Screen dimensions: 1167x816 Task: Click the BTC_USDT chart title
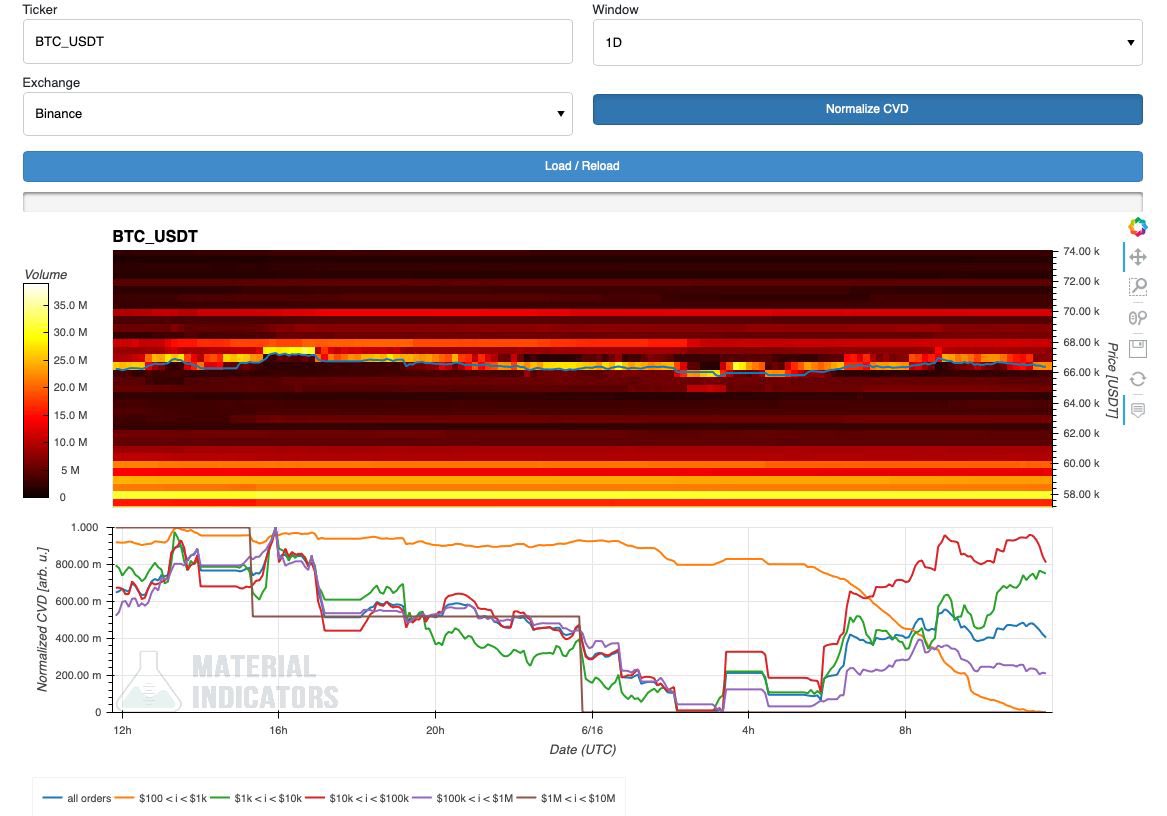(155, 237)
